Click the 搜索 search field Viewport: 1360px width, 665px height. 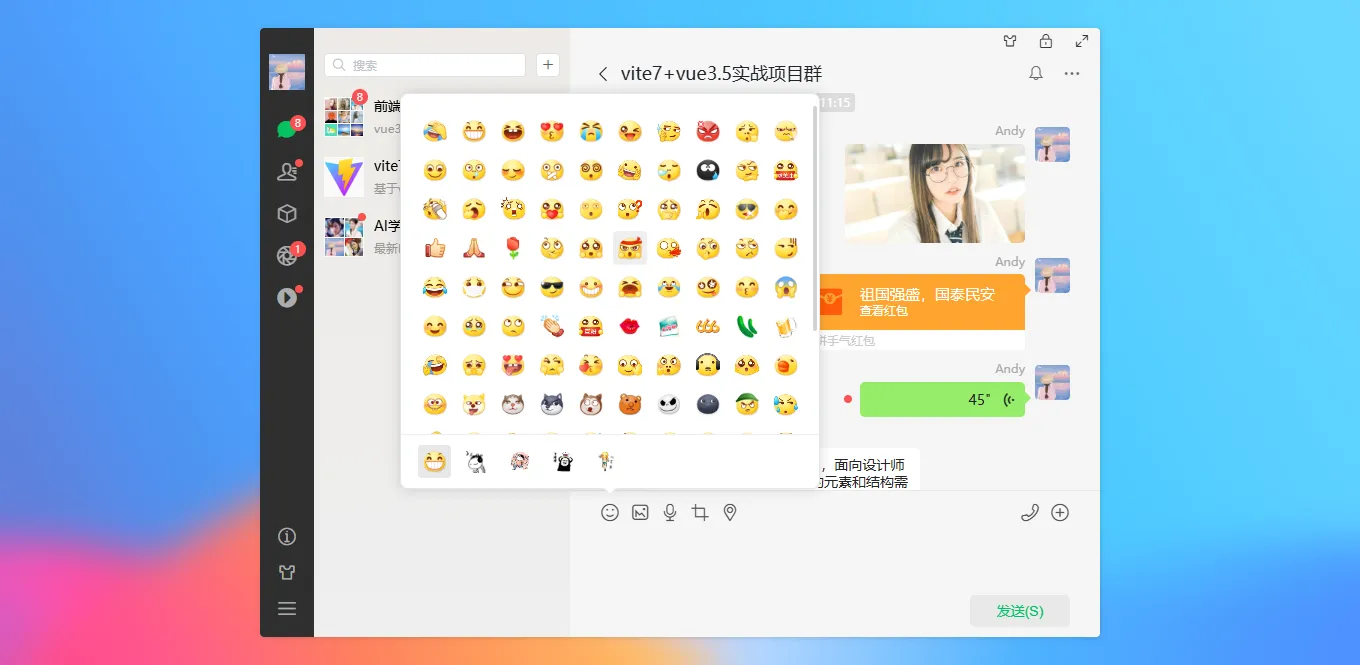pos(425,65)
